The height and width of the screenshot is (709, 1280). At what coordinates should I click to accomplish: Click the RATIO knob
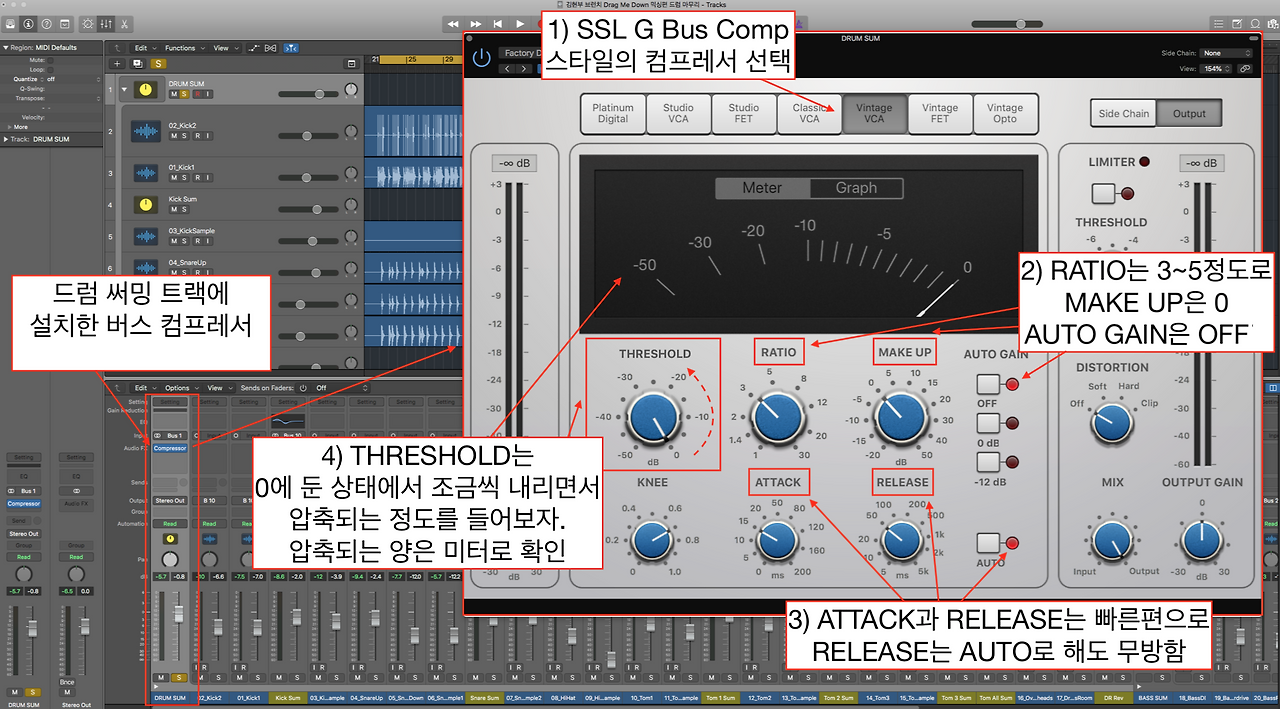click(778, 419)
